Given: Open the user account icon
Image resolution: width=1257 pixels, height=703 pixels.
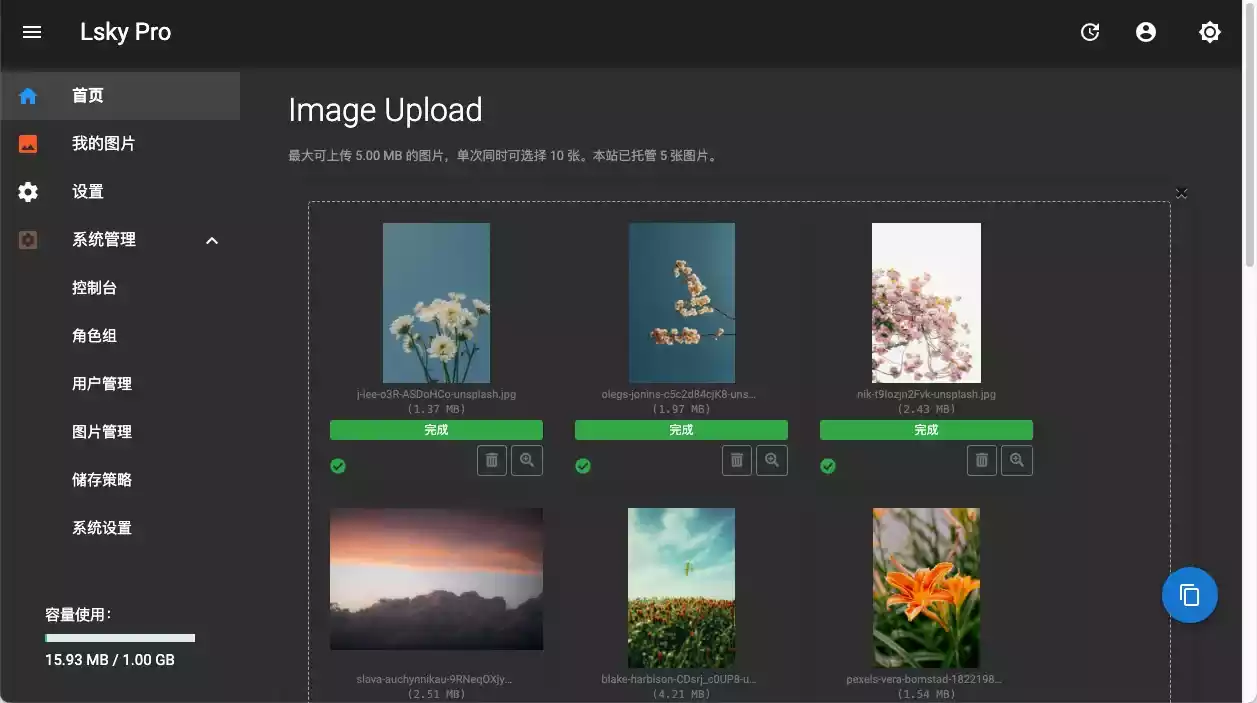Looking at the screenshot, I should [1146, 32].
